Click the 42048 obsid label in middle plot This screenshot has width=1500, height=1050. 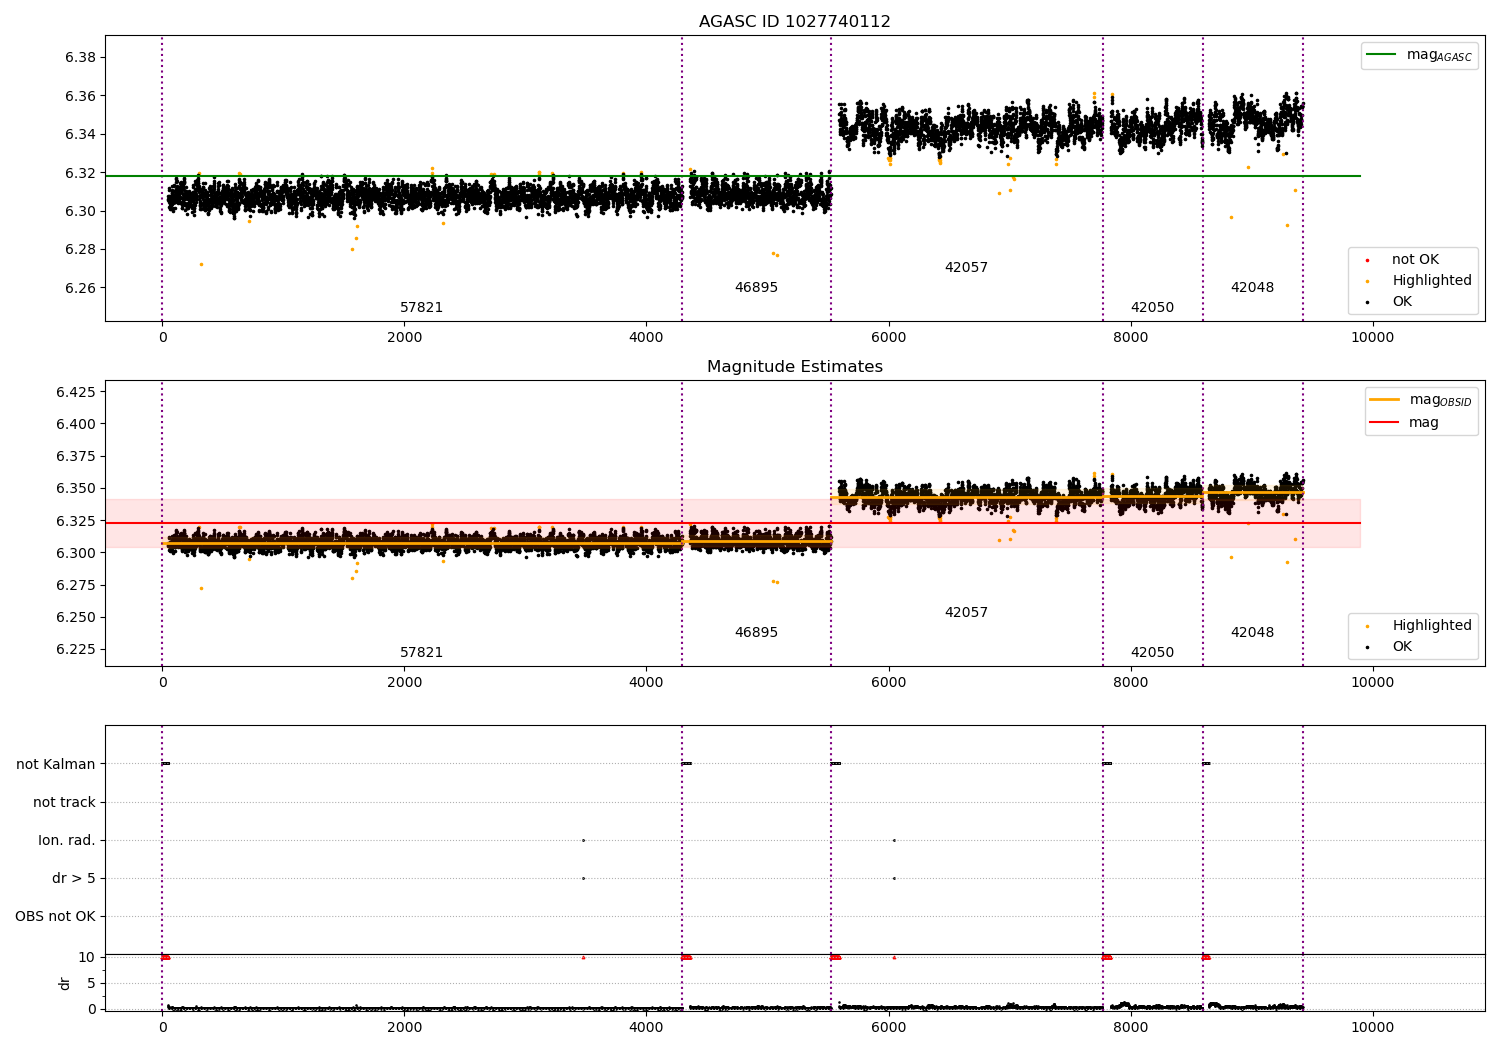[x=1252, y=633]
